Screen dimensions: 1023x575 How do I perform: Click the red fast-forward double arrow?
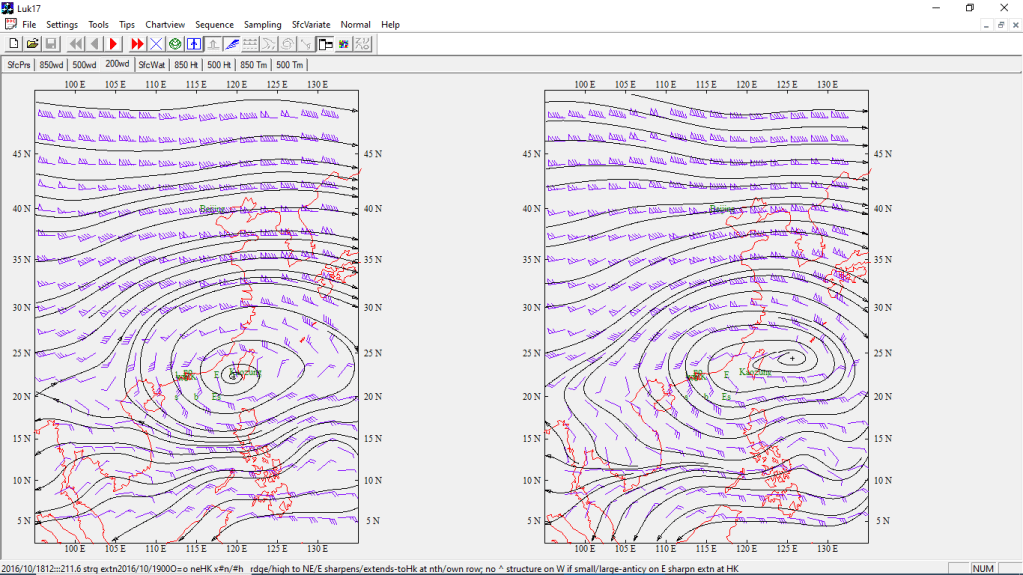137,44
